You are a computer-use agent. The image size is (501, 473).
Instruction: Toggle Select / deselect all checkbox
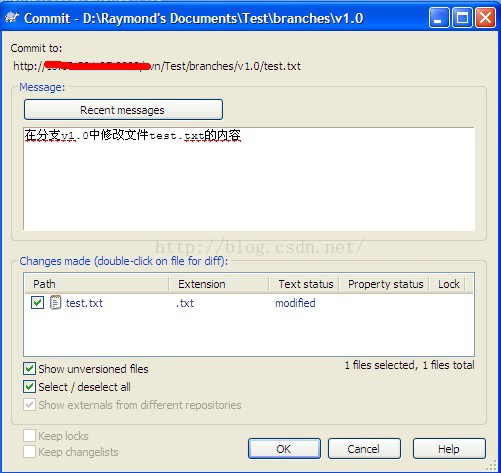click(29, 387)
